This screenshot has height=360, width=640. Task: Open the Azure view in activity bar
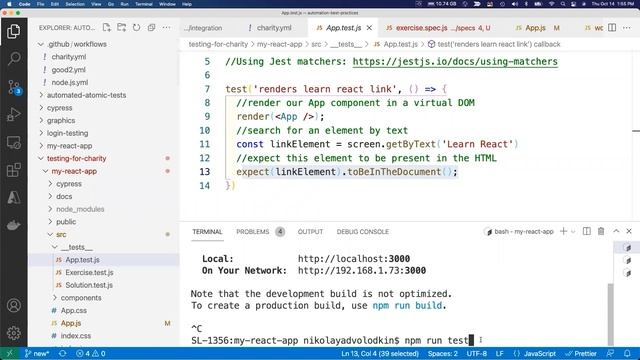coord(13,198)
